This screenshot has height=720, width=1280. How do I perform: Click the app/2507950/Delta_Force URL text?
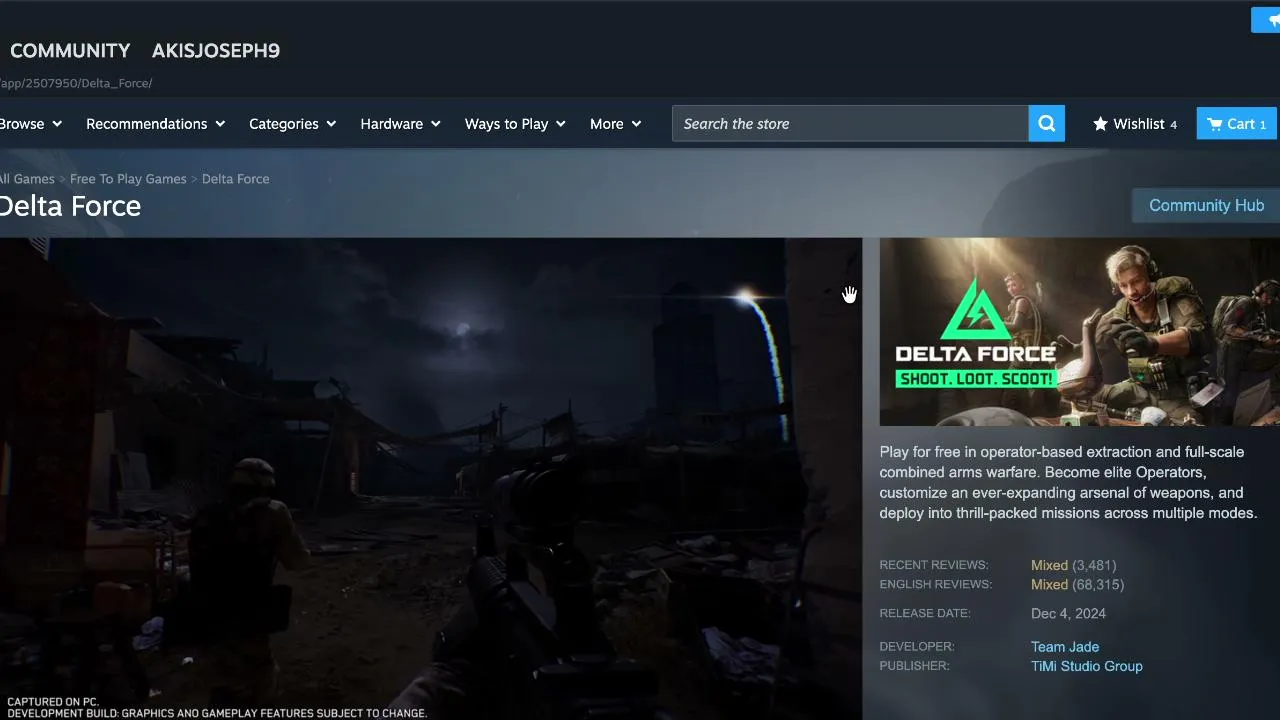(x=76, y=83)
